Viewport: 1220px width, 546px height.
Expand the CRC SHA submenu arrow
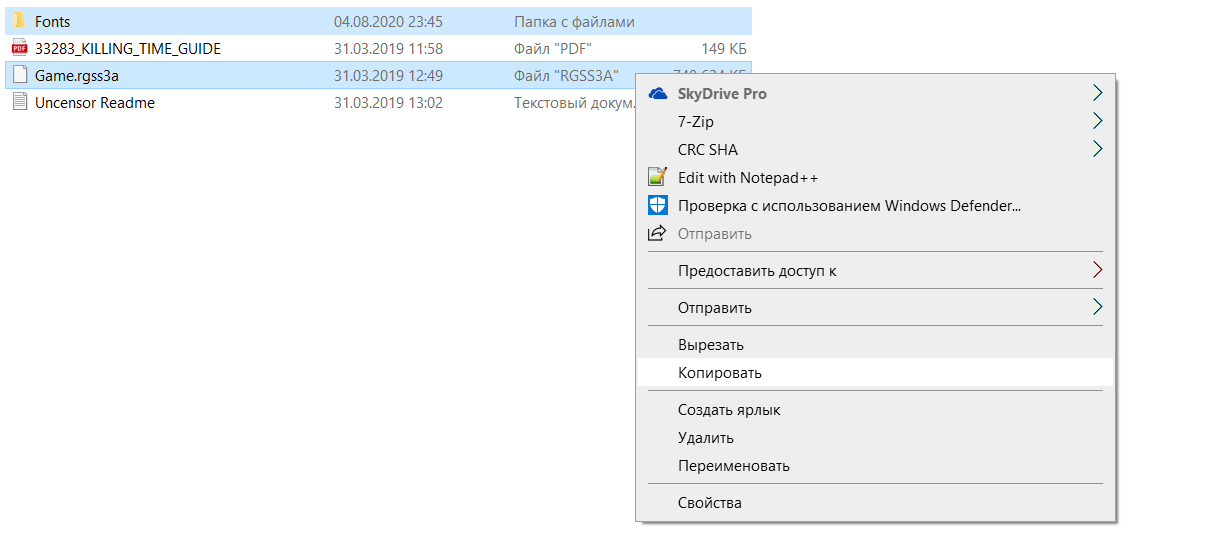point(1097,150)
